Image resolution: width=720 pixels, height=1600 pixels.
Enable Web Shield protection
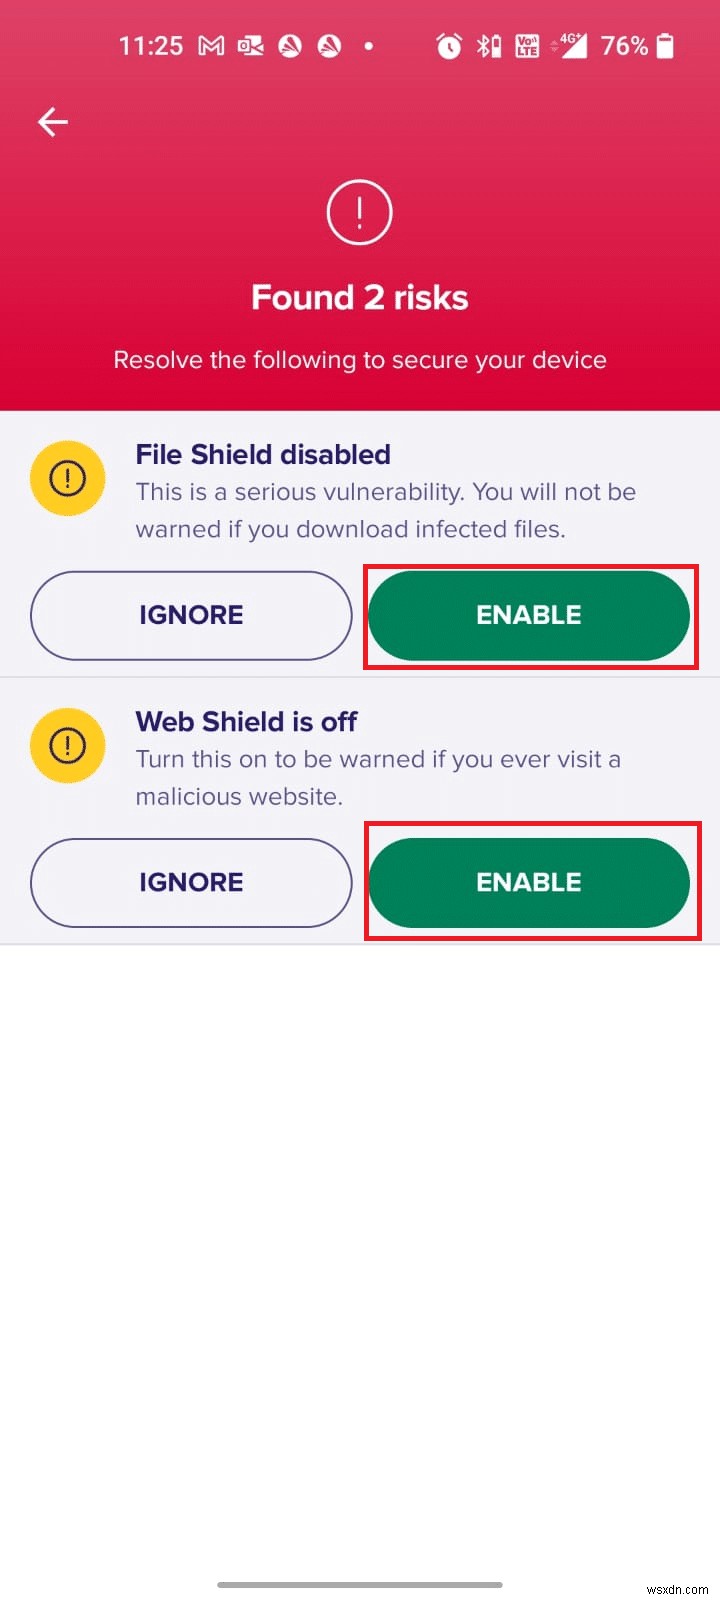pos(529,882)
